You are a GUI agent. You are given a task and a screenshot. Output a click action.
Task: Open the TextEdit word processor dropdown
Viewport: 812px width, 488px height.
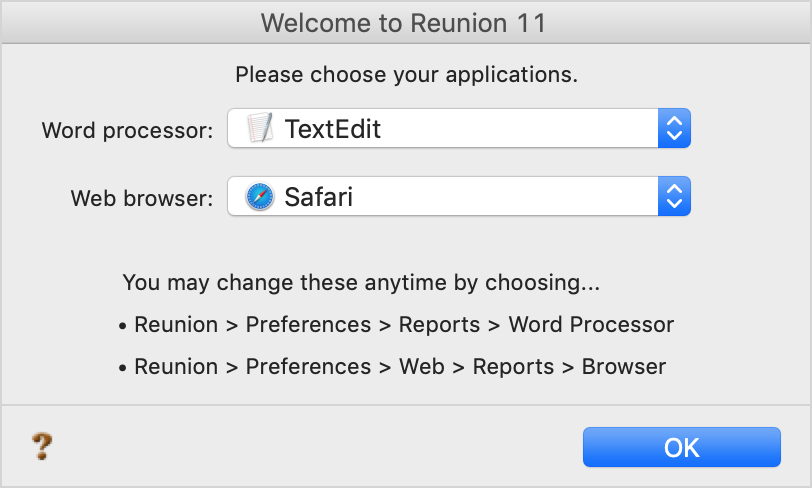point(459,128)
